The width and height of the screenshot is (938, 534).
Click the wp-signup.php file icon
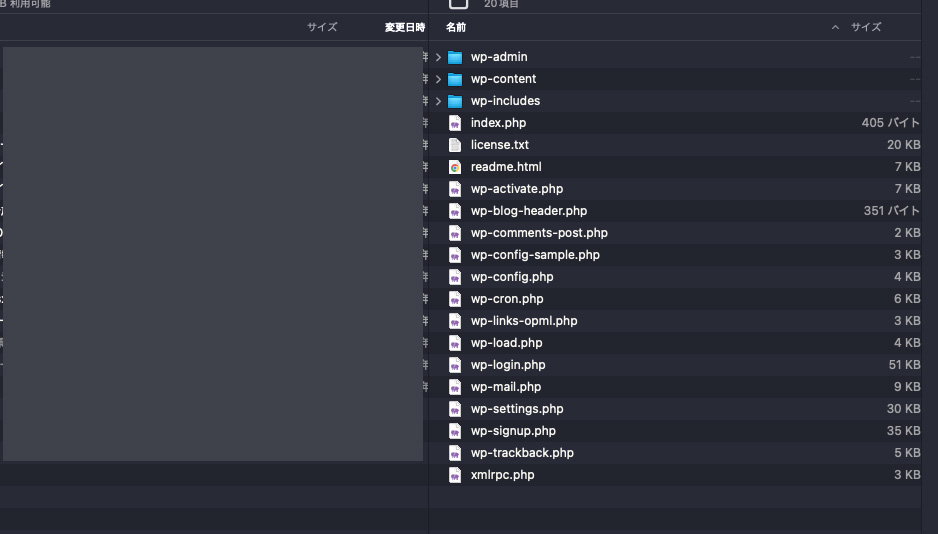[455, 432]
